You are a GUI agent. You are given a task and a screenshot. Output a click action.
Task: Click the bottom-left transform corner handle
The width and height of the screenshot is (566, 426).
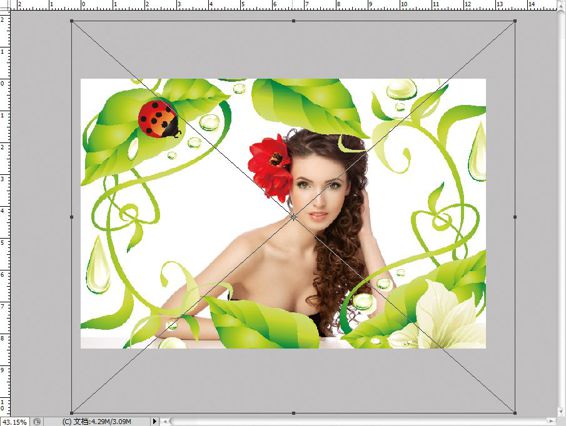[71, 413]
